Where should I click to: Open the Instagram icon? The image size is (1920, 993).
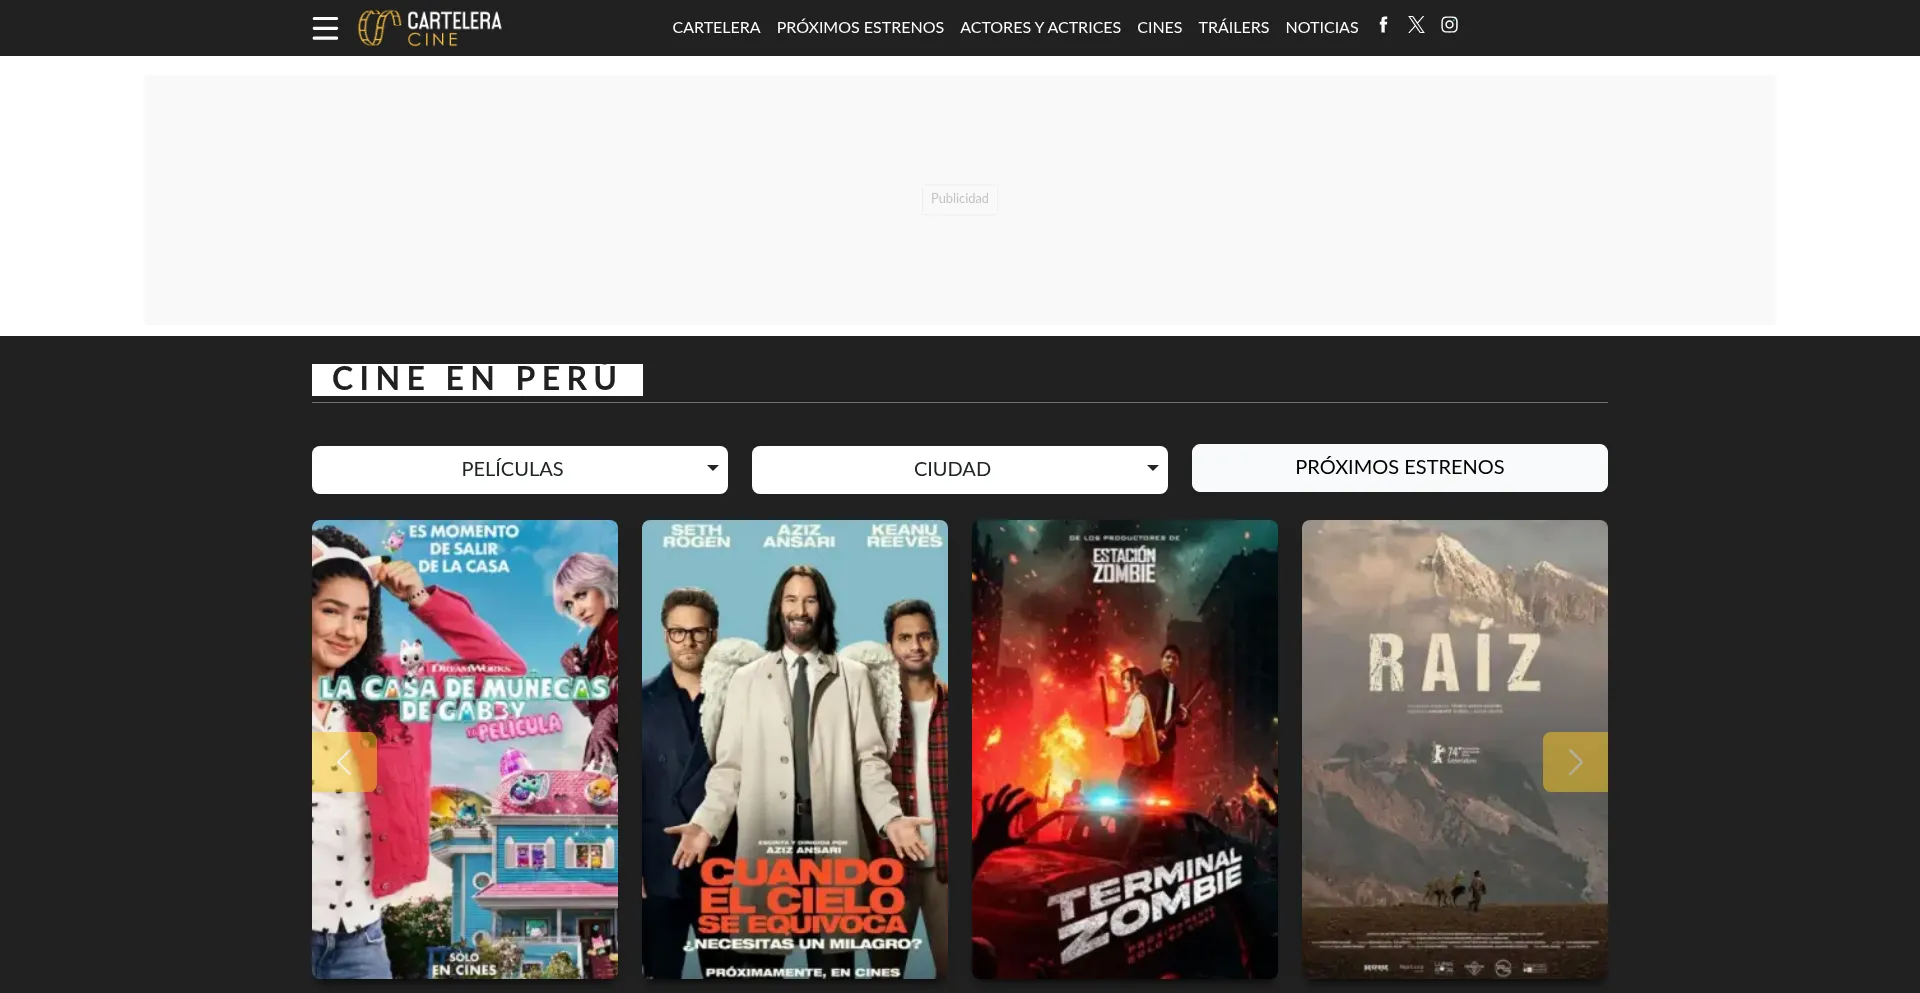pos(1449,25)
